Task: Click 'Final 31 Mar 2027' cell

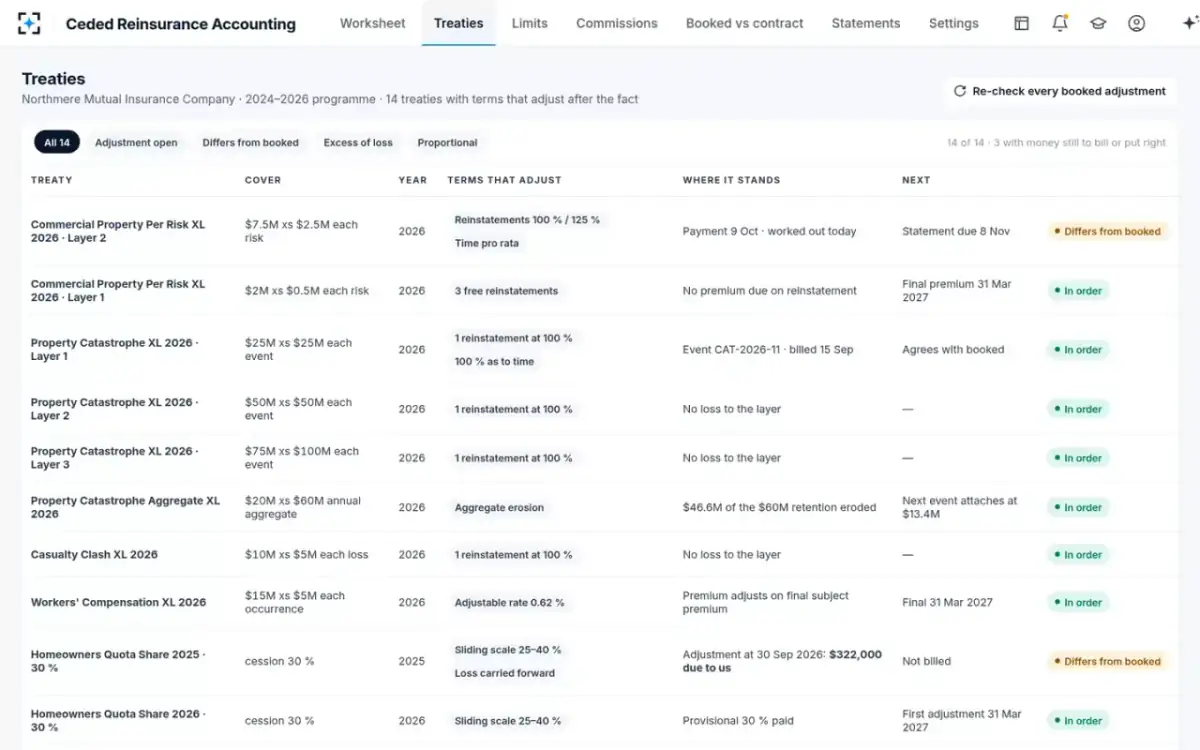Action: (947, 602)
